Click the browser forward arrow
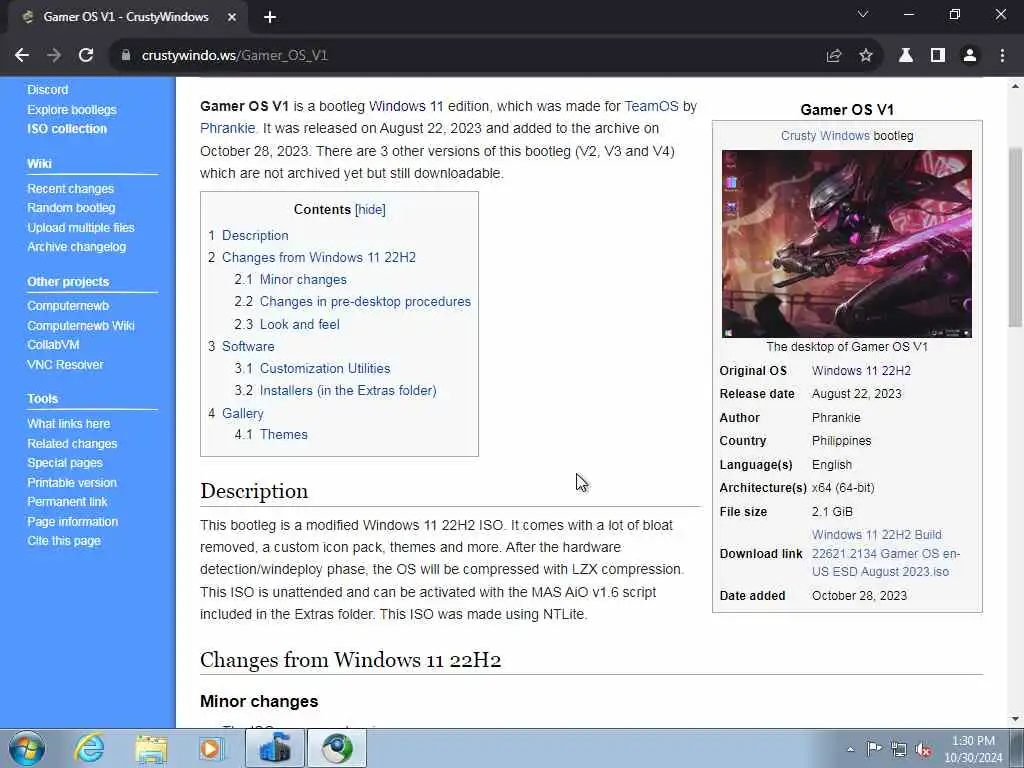Image resolution: width=1024 pixels, height=768 pixels. point(54,56)
